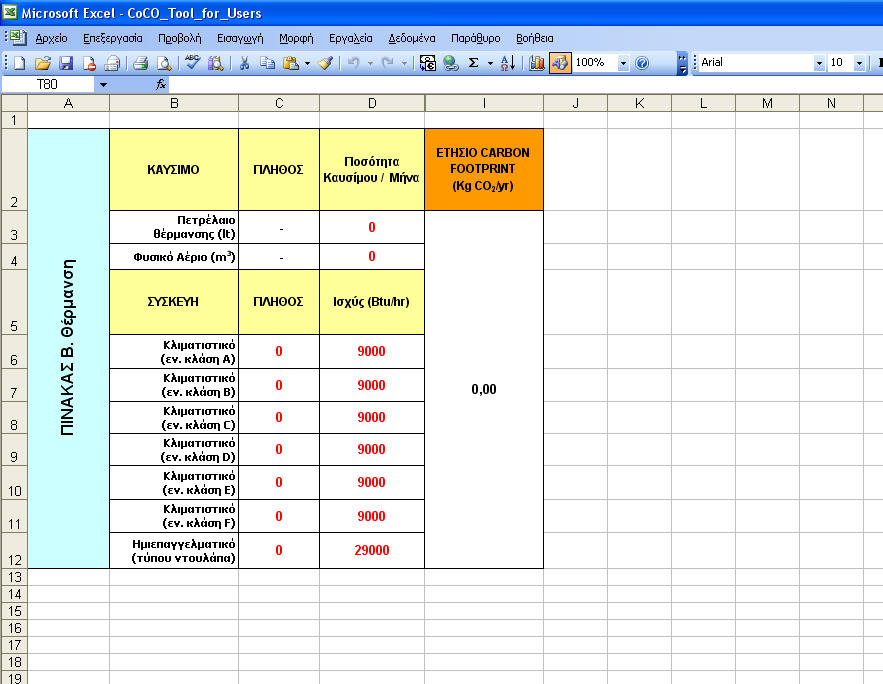This screenshot has height=684, width=883.
Task: Select the 0,00 carbon footprint result cell
Action: (484, 389)
